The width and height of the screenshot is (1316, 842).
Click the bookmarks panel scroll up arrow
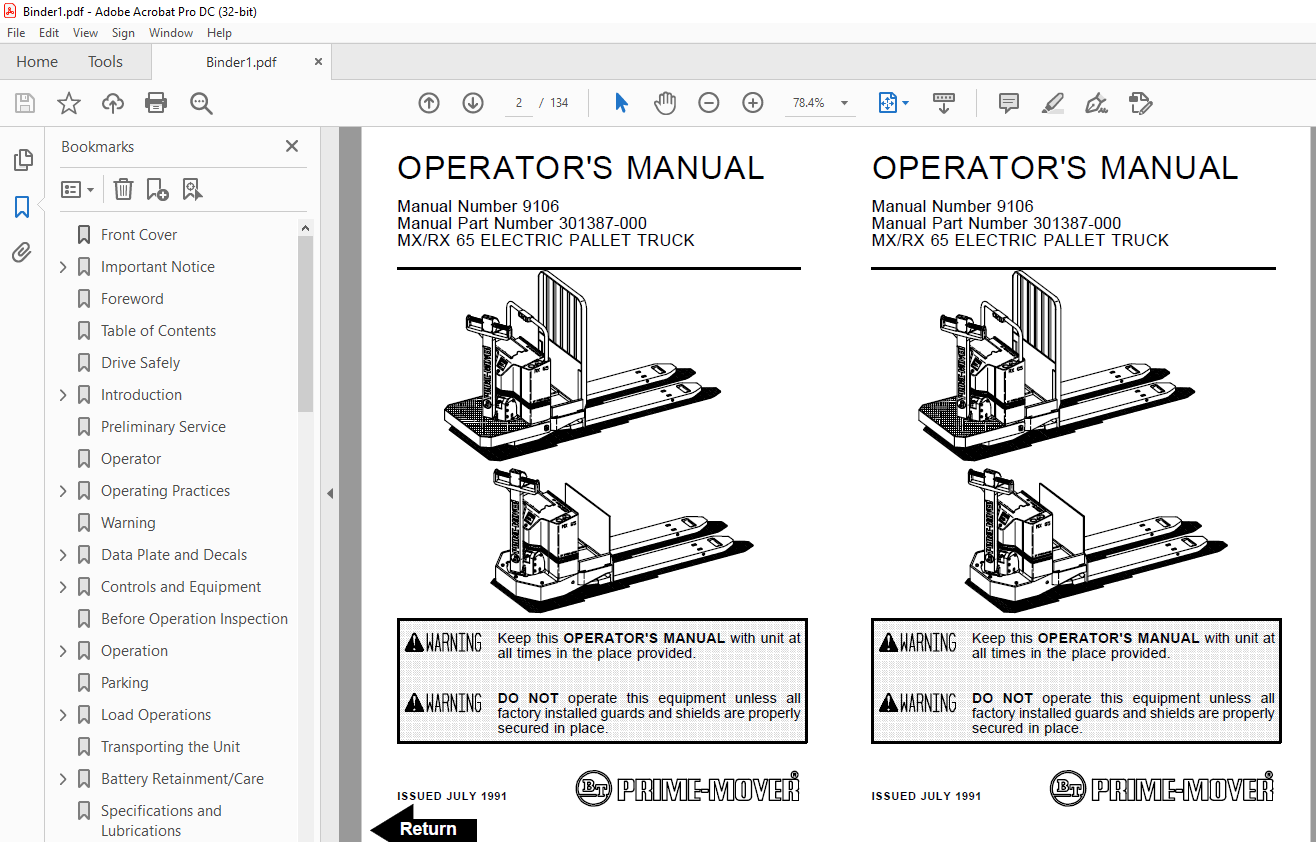click(x=305, y=228)
